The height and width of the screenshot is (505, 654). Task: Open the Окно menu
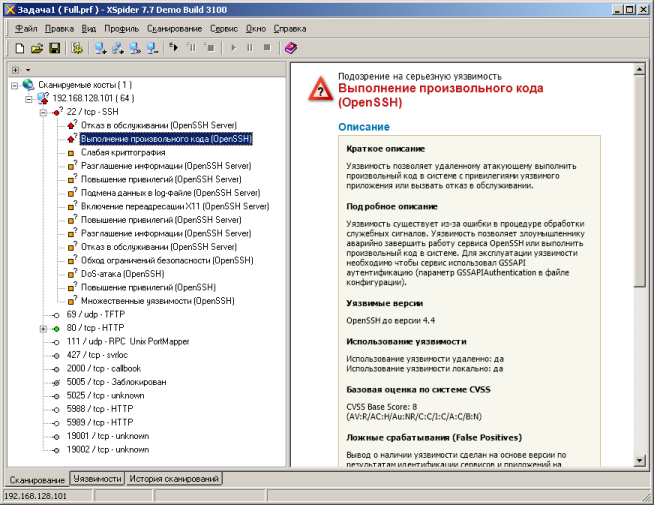point(256,29)
